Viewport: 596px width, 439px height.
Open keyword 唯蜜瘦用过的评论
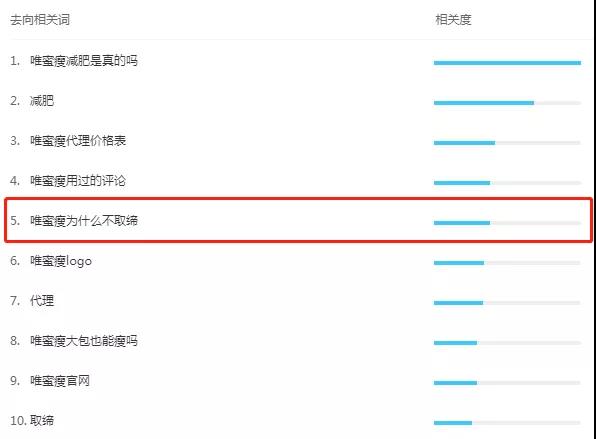pyautogui.click(x=78, y=181)
